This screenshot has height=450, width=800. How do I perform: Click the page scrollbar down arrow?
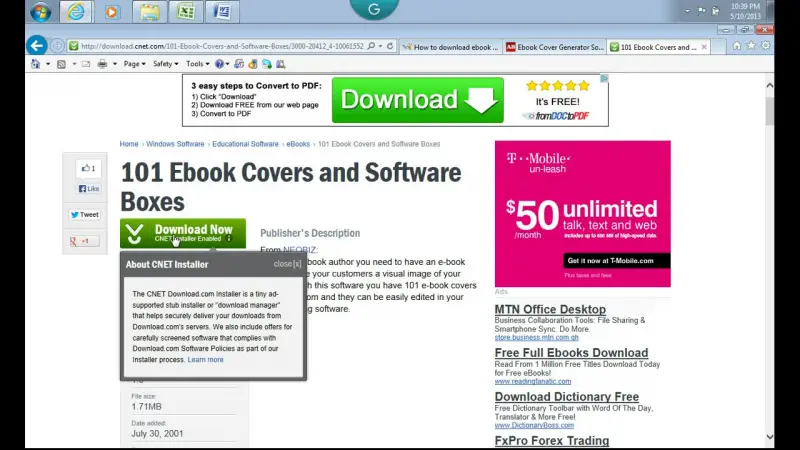[769, 437]
